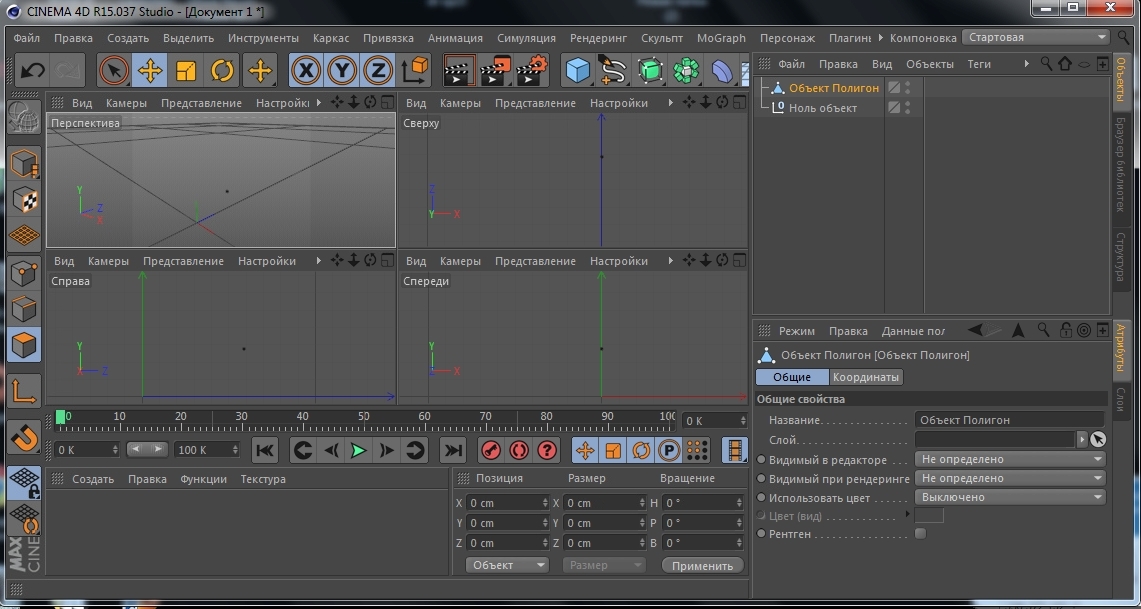This screenshot has width=1141, height=609.
Task: Add a Cube primitive object
Action: pyautogui.click(x=578, y=71)
